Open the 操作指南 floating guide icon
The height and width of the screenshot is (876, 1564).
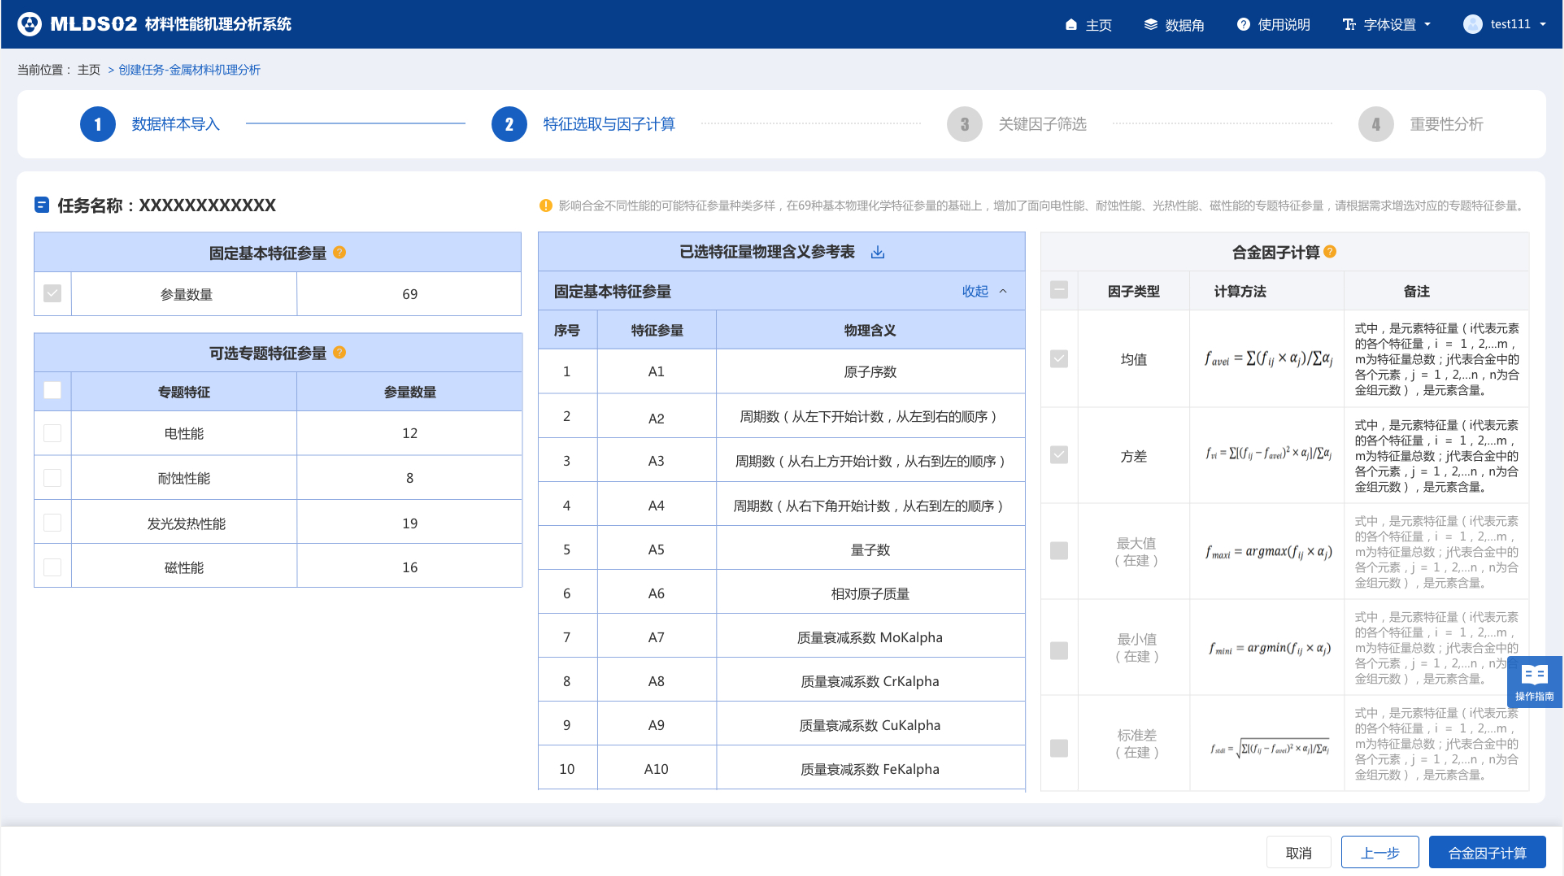pos(1534,681)
